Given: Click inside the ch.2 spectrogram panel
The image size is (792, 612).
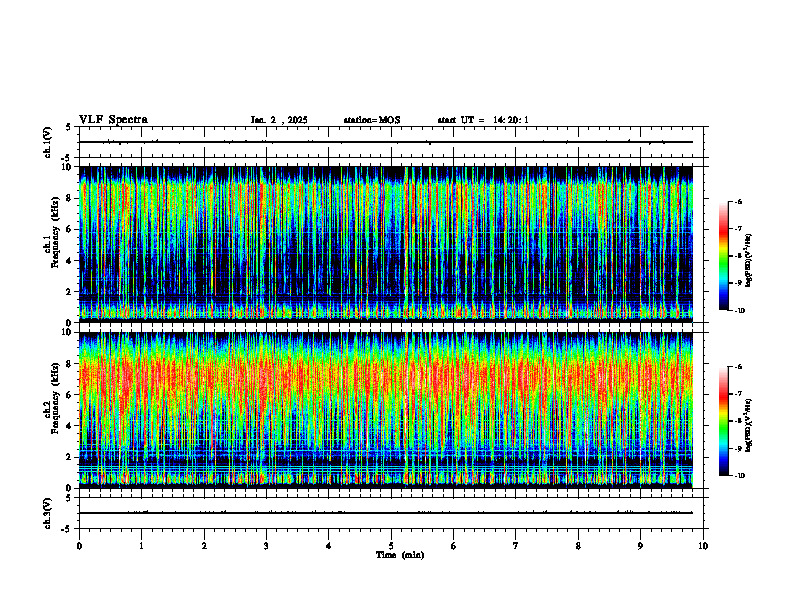Looking at the screenshot, I should point(386,410).
